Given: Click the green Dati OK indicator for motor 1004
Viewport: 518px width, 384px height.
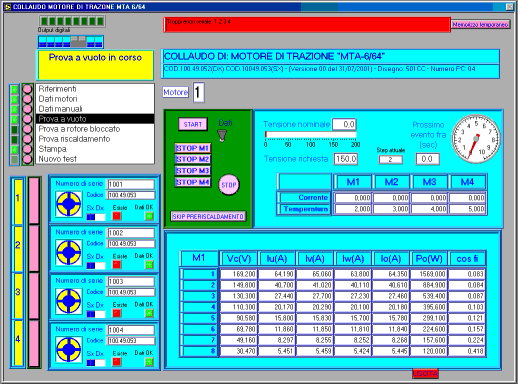Looking at the screenshot, I should click(x=149, y=362).
